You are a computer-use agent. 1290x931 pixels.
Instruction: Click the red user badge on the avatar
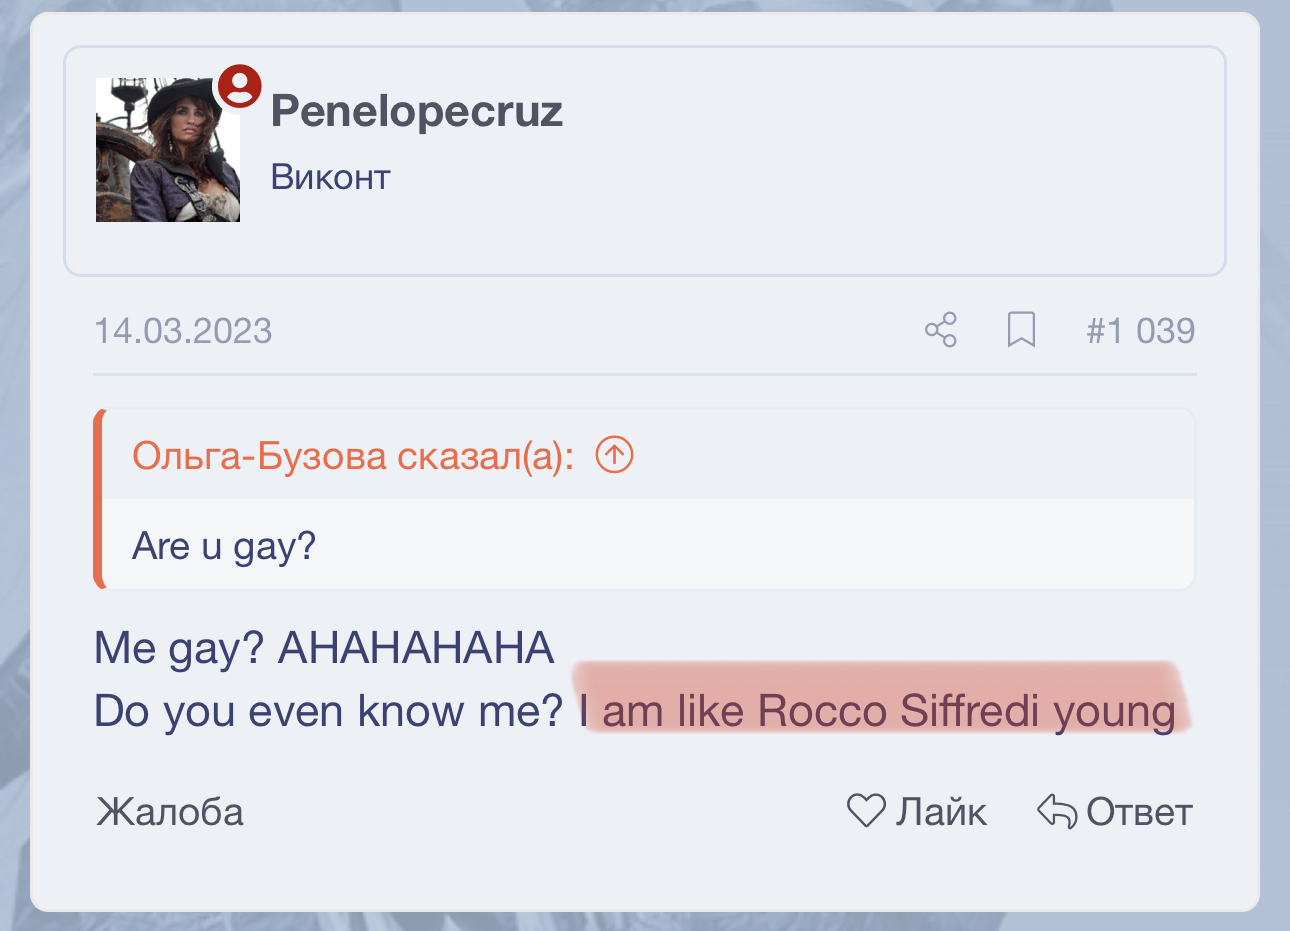[x=240, y=86]
